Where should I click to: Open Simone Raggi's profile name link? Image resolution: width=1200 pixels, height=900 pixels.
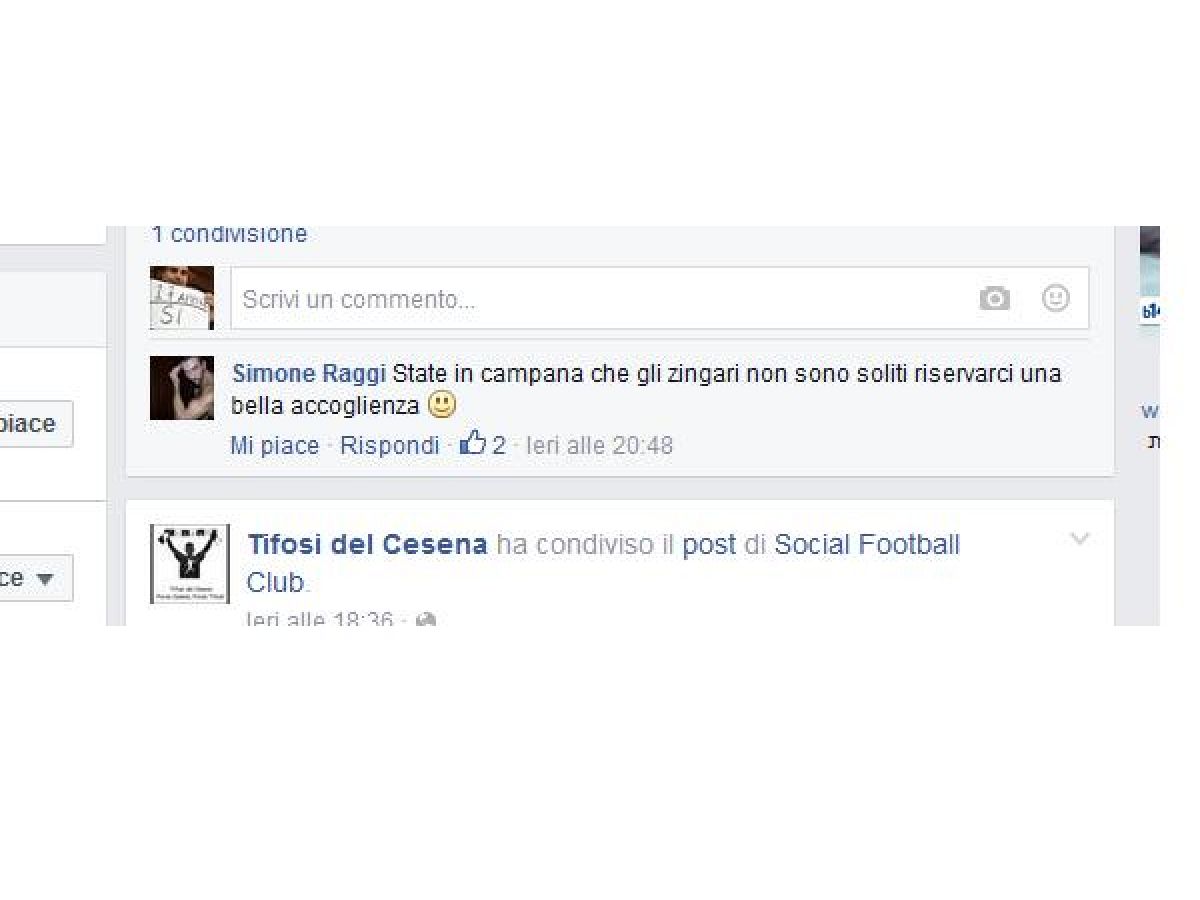click(309, 374)
